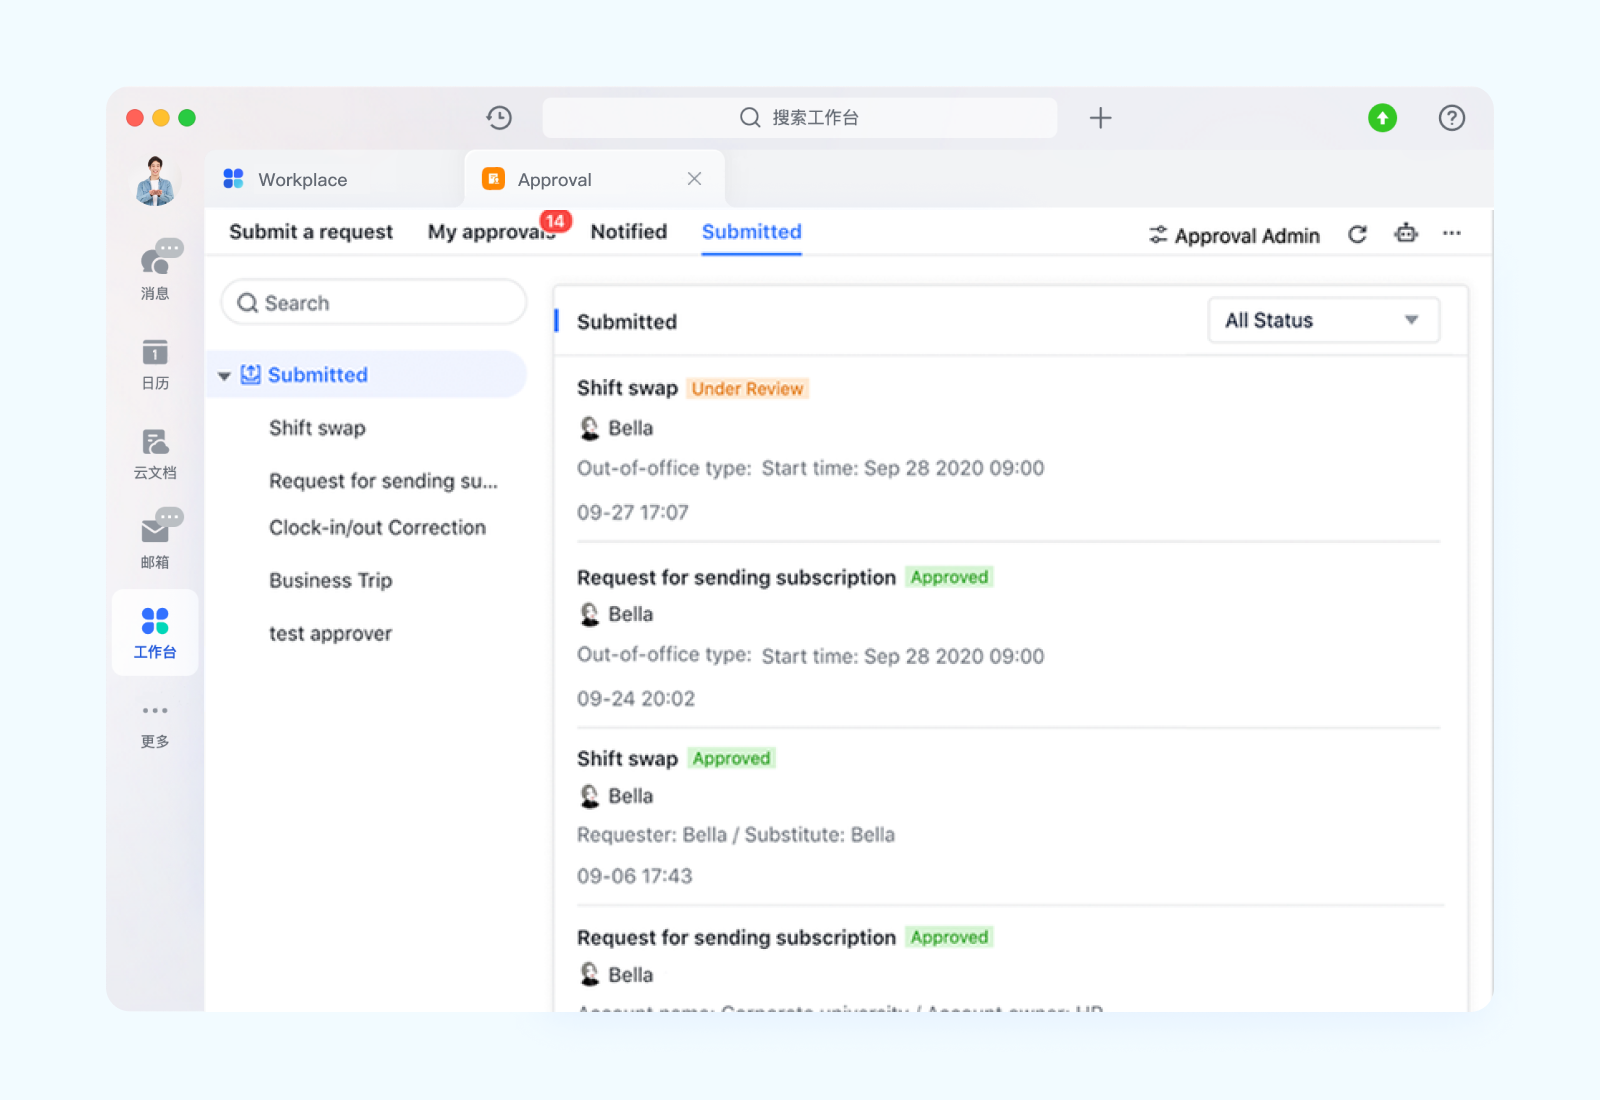Image resolution: width=1600 pixels, height=1100 pixels.
Task: Collapse the Submitted tree section
Action: tap(225, 376)
